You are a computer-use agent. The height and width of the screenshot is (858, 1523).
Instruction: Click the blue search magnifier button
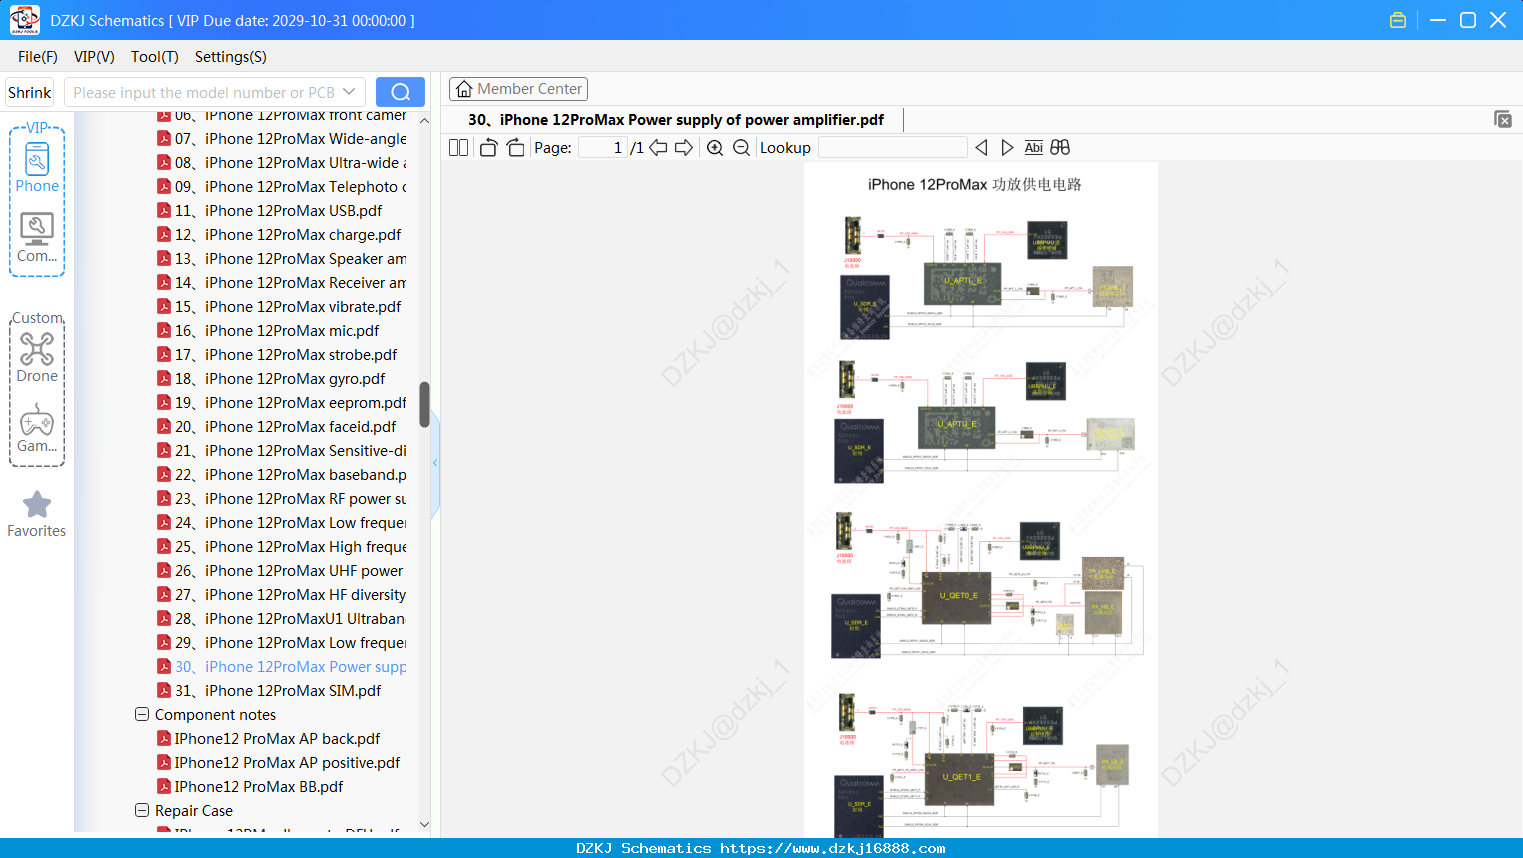[400, 92]
